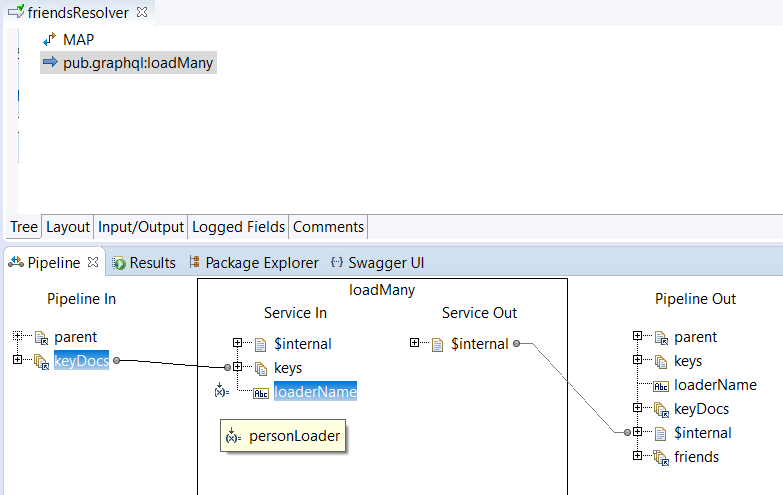The height and width of the screenshot is (495, 783).
Task: Click the keyDocs document list icon in Pipeline Out
Action: point(661,409)
